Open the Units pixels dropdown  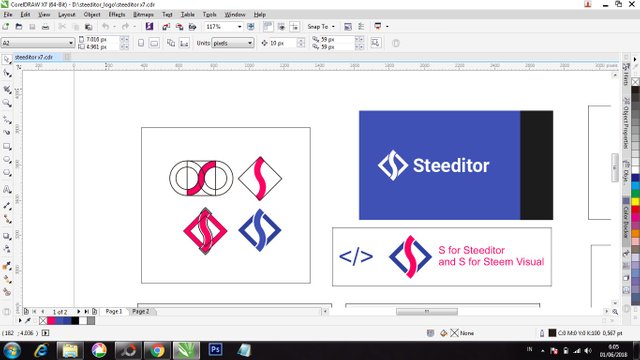pyautogui.click(x=250, y=43)
